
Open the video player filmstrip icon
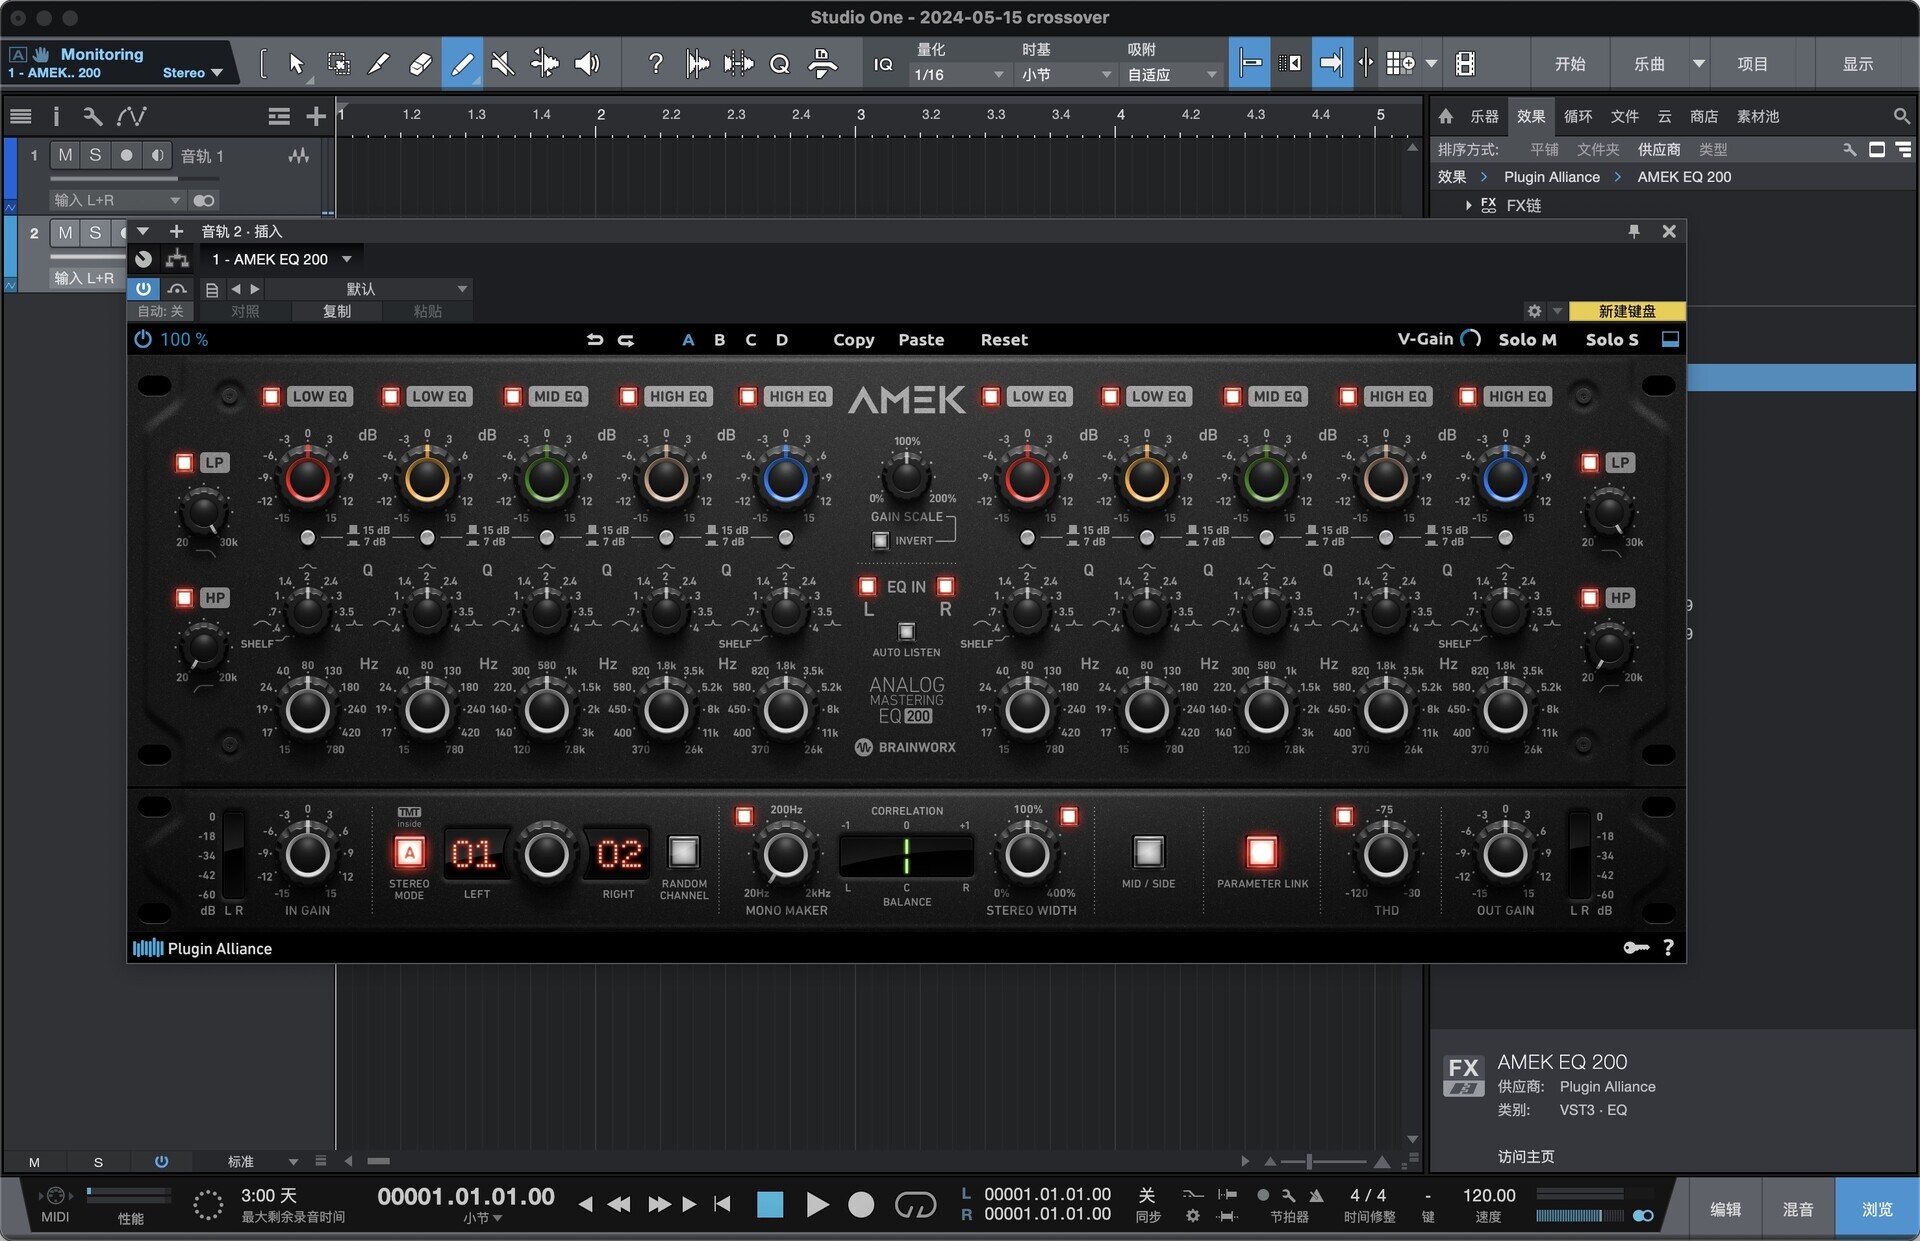(1465, 64)
